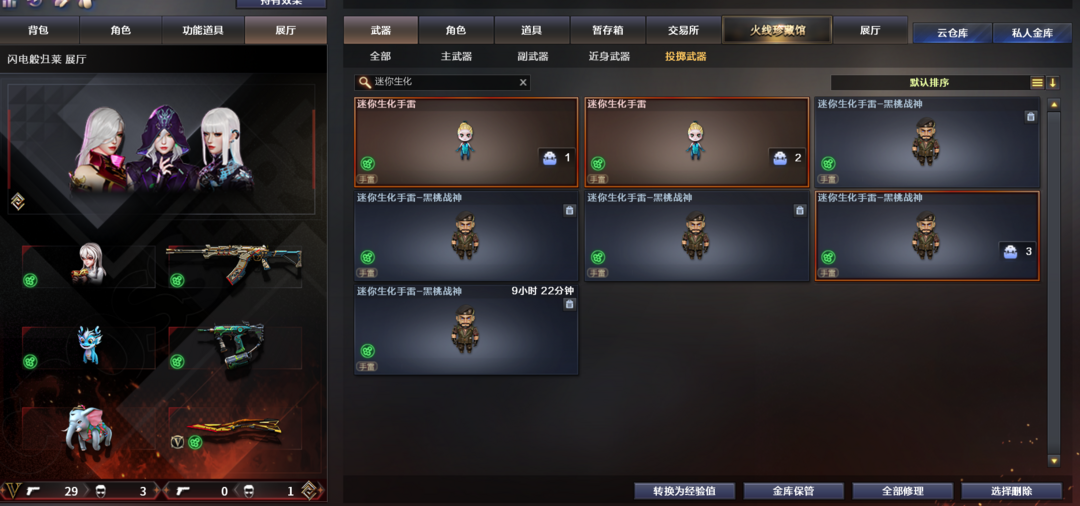Toggle sort direction with the down arrow icon
1080x506 pixels.
(x=1052, y=83)
